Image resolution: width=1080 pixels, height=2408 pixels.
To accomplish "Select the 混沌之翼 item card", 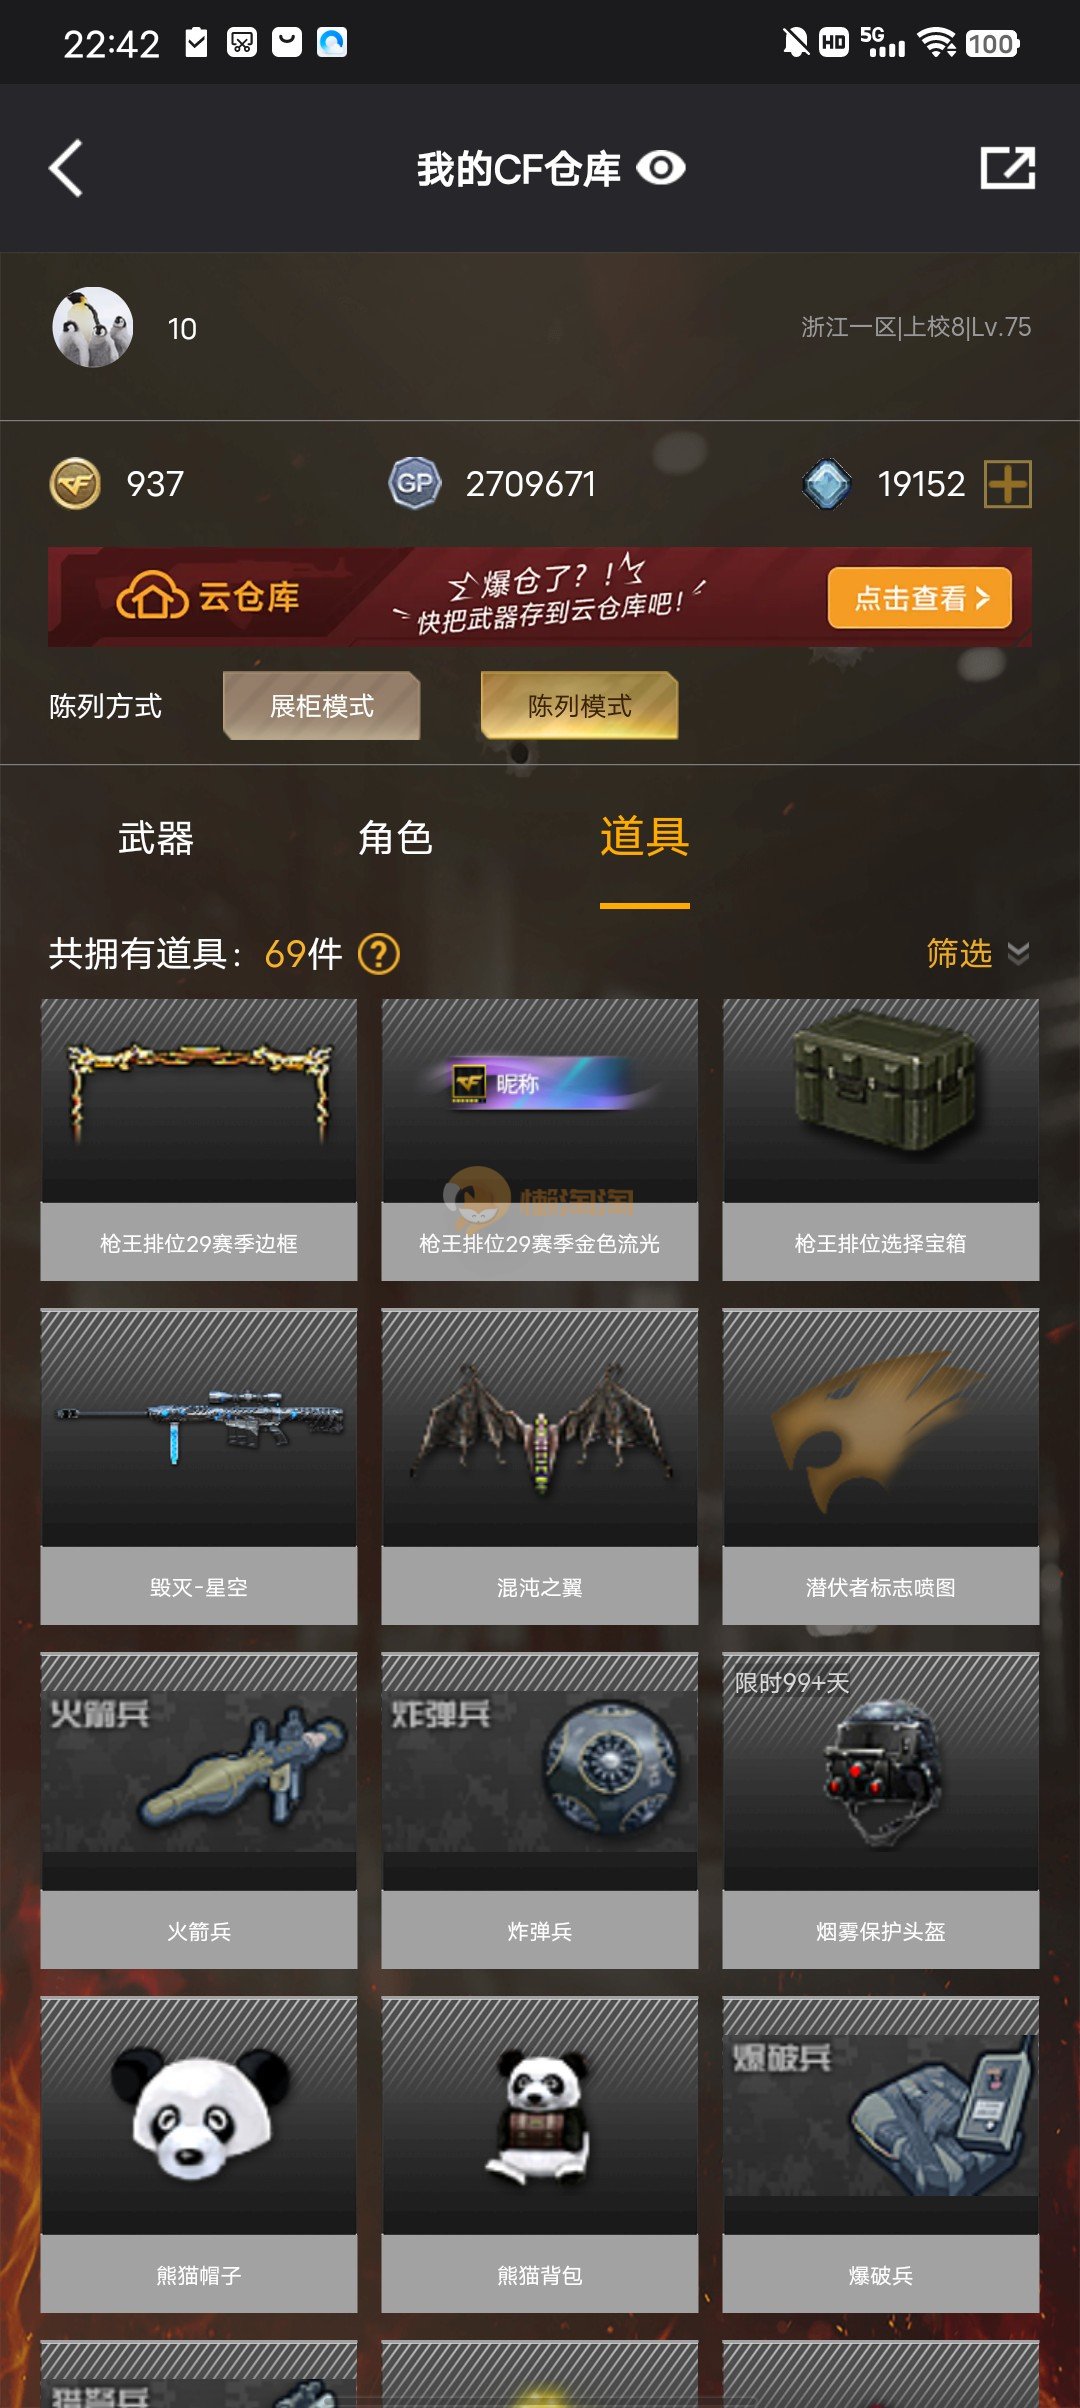I will point(540,1467).
